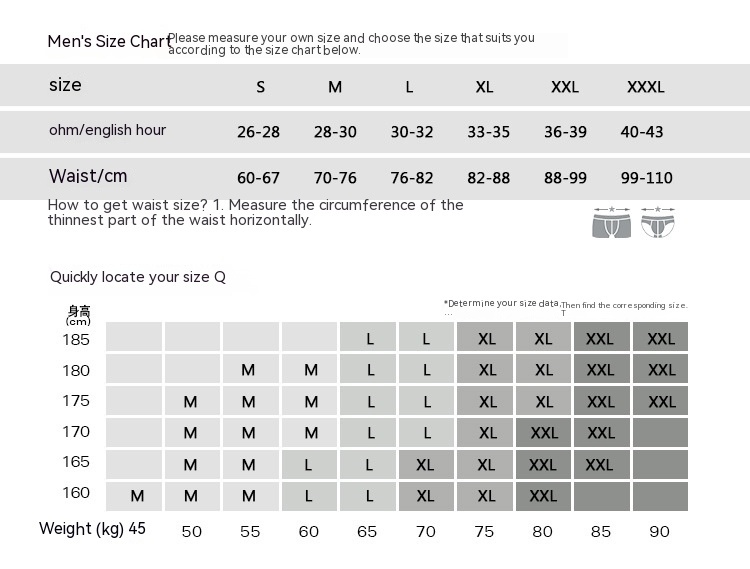Viewport: 750px width, 569px height.
Task: Click the "Waist/cm" row label
Action: click(88, 176)
